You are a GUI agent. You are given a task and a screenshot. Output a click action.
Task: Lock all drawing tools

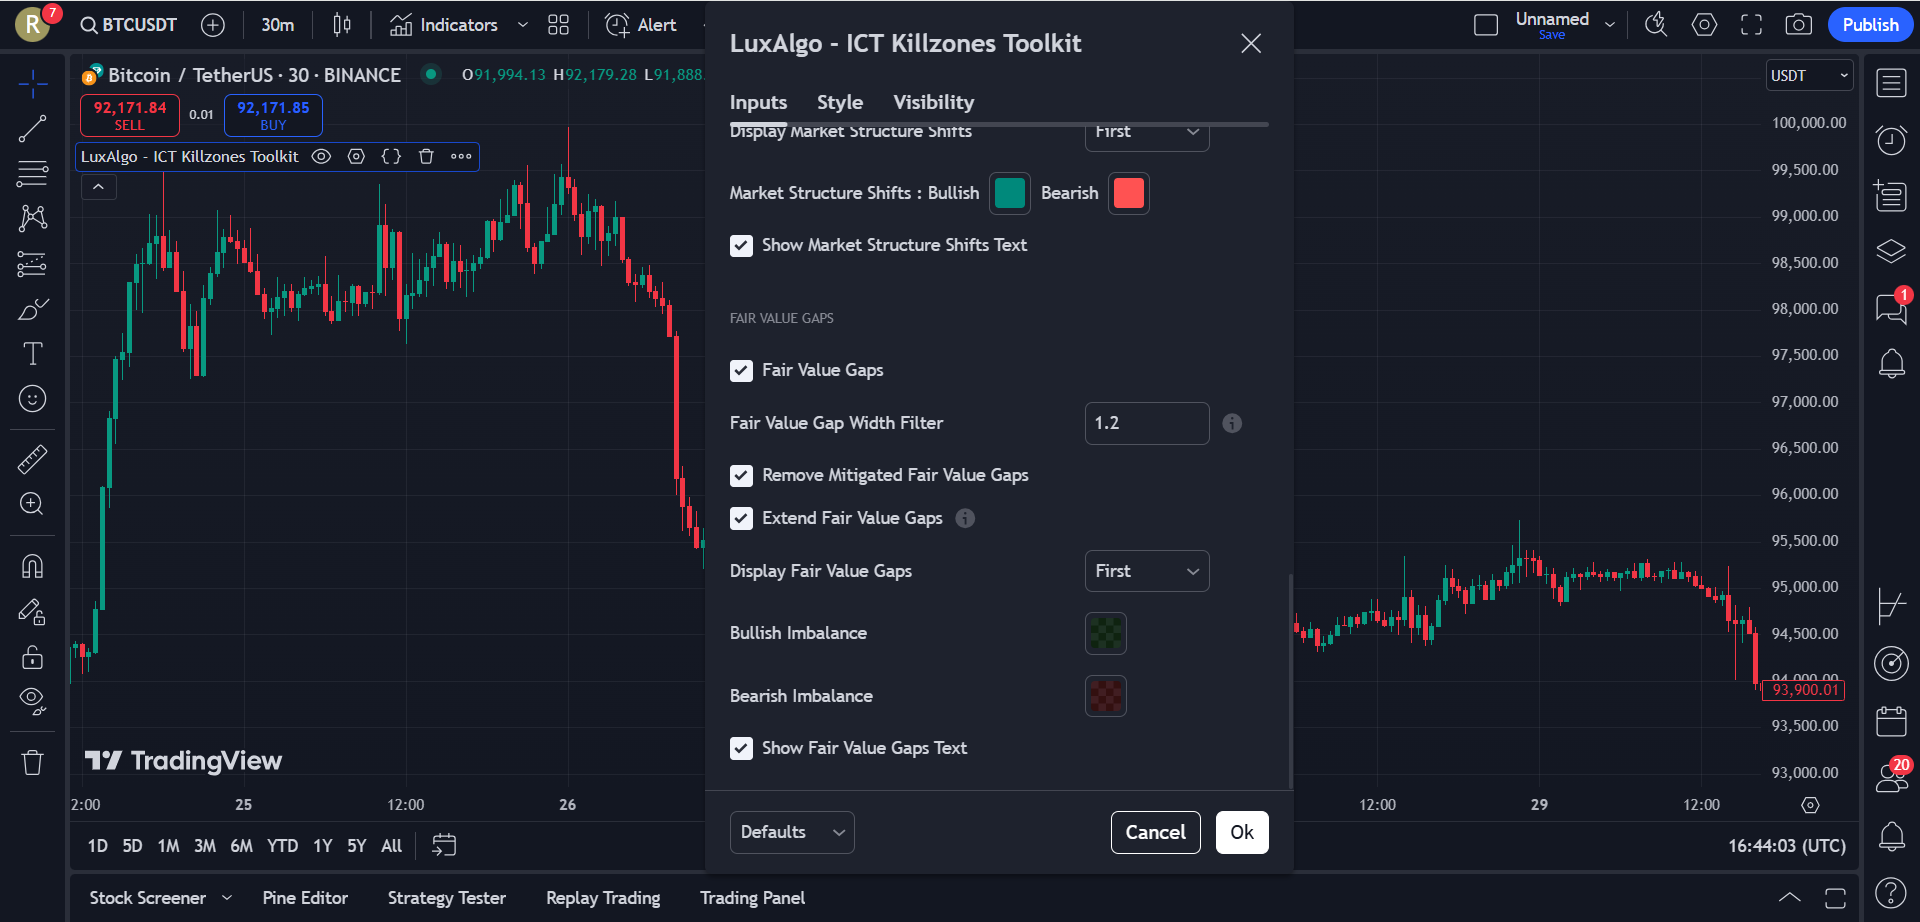tap(32, 657)
